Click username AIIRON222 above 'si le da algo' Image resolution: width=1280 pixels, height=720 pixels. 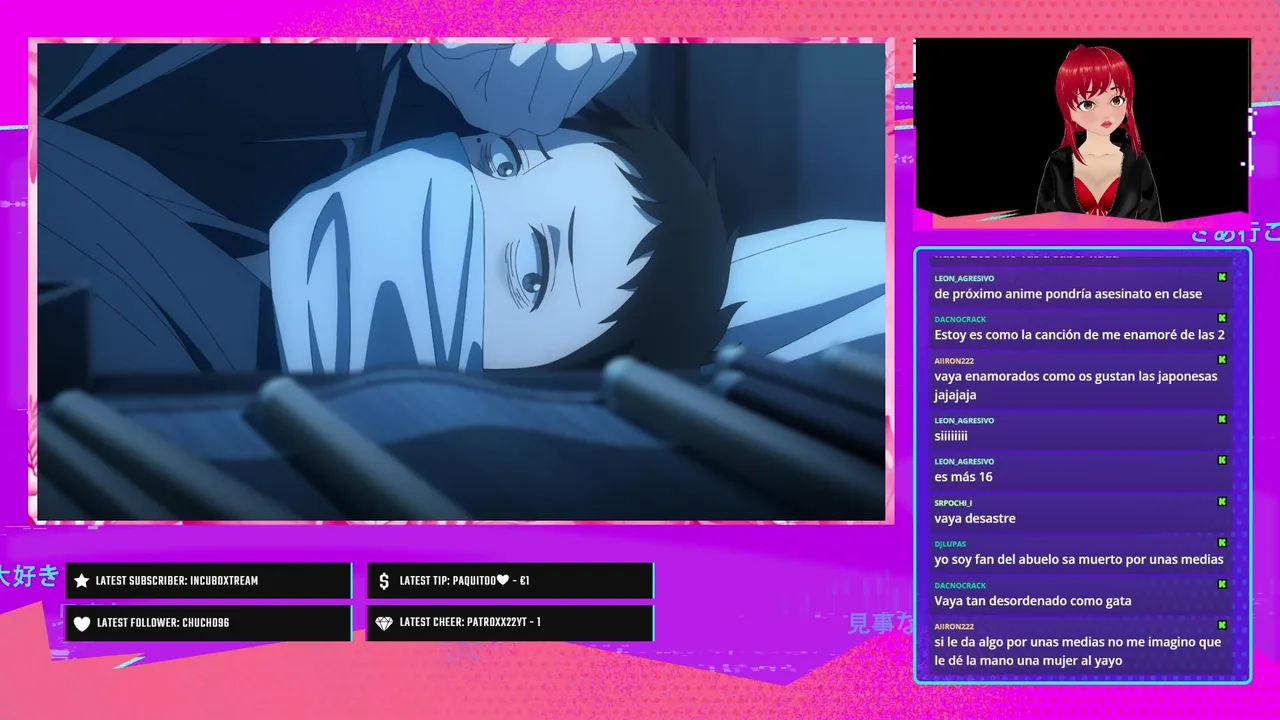pos(954,626)
